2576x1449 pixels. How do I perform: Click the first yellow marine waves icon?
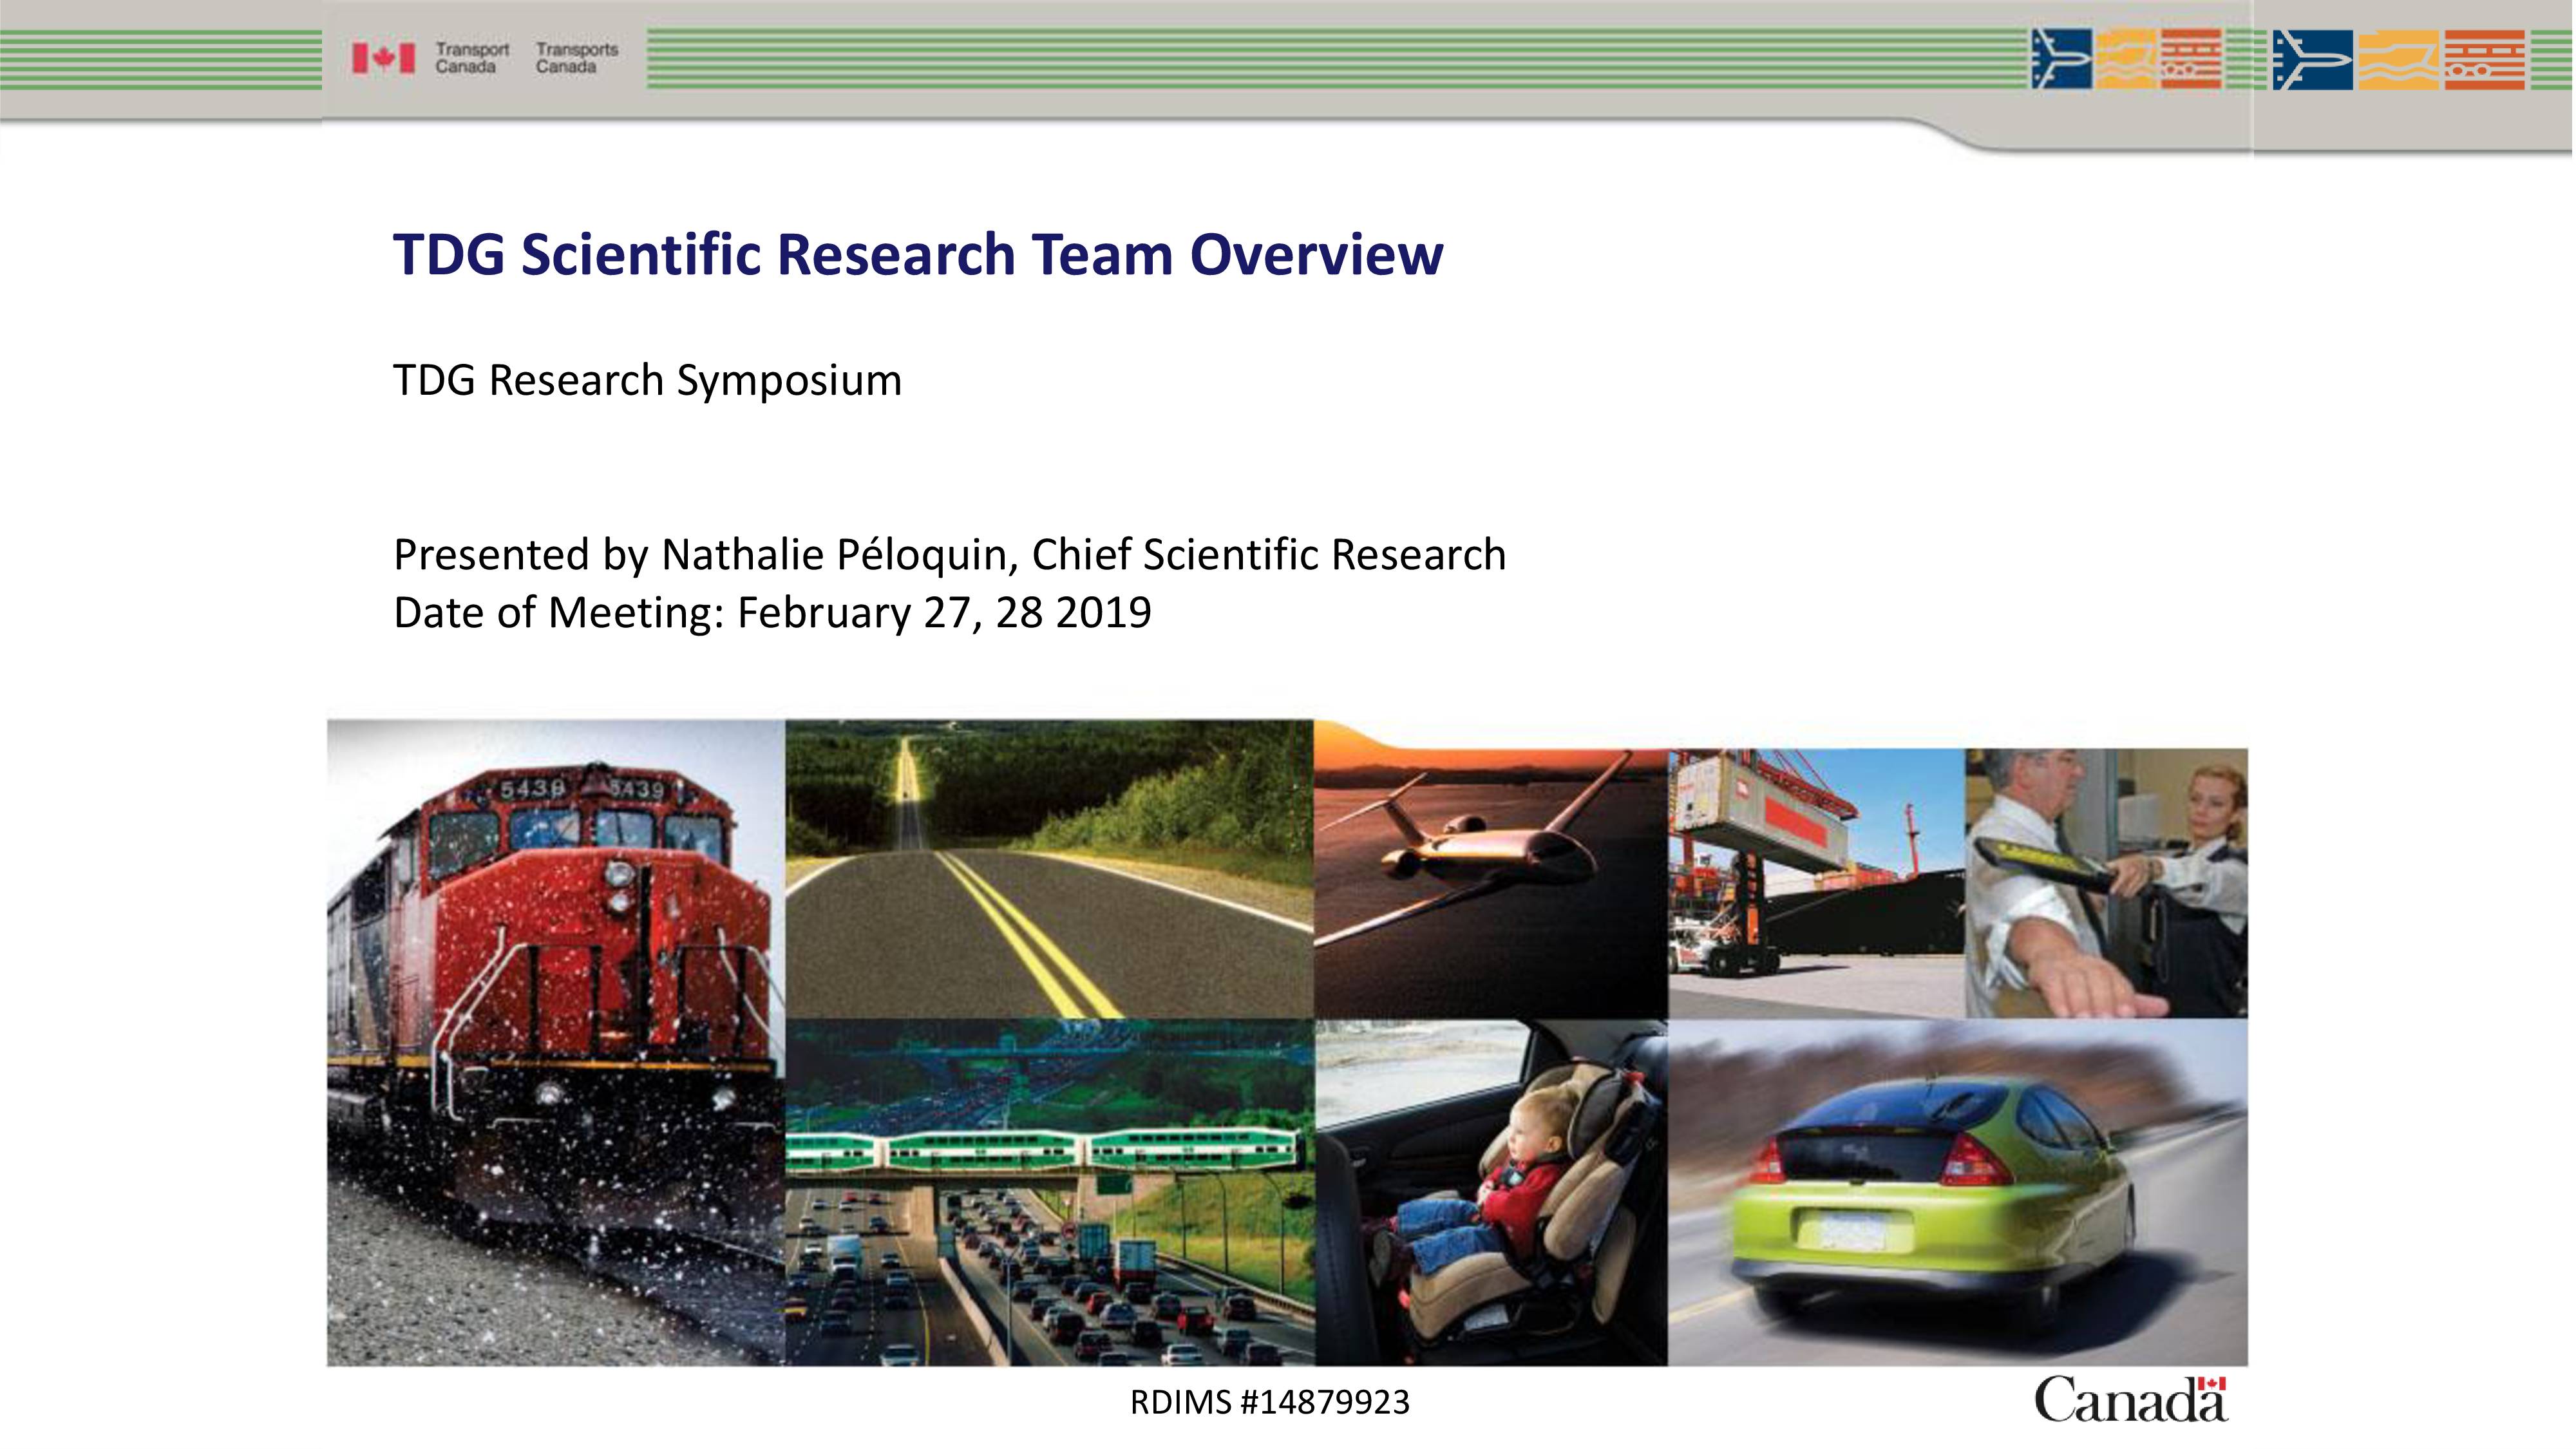[2125, 59]
